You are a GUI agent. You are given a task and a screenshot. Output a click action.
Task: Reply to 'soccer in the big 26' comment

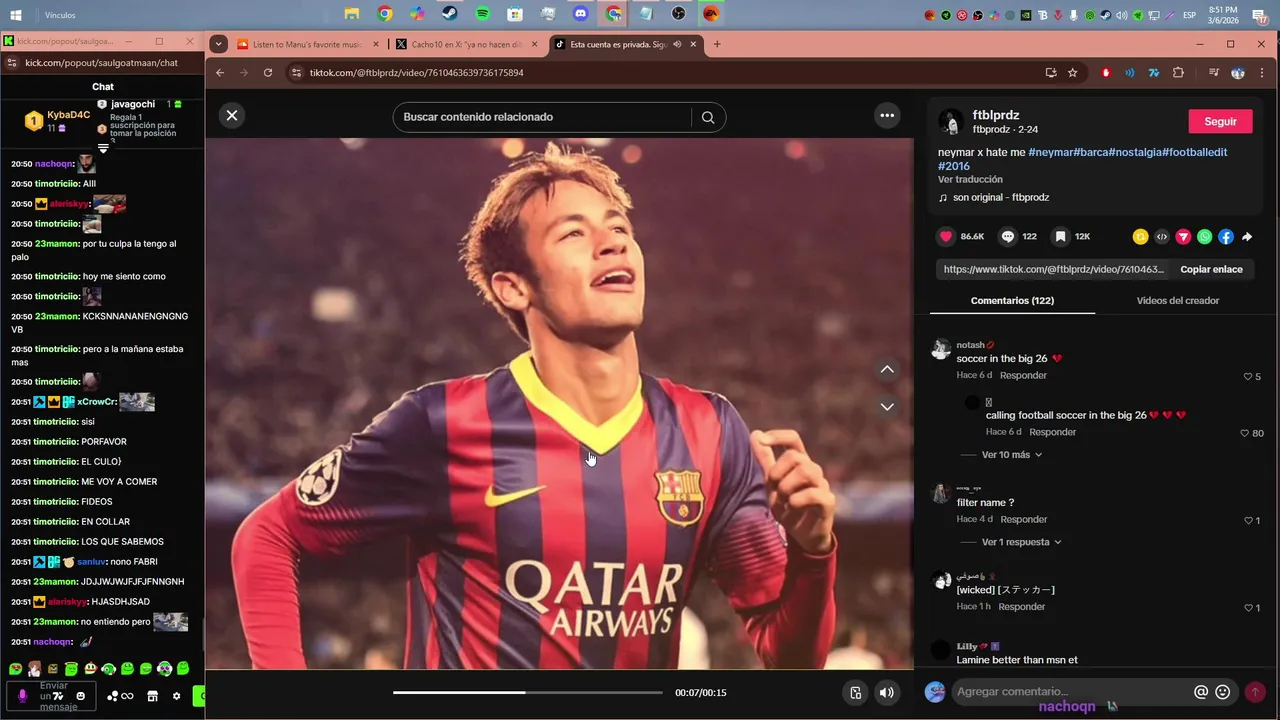click(x=1023, y=375)
